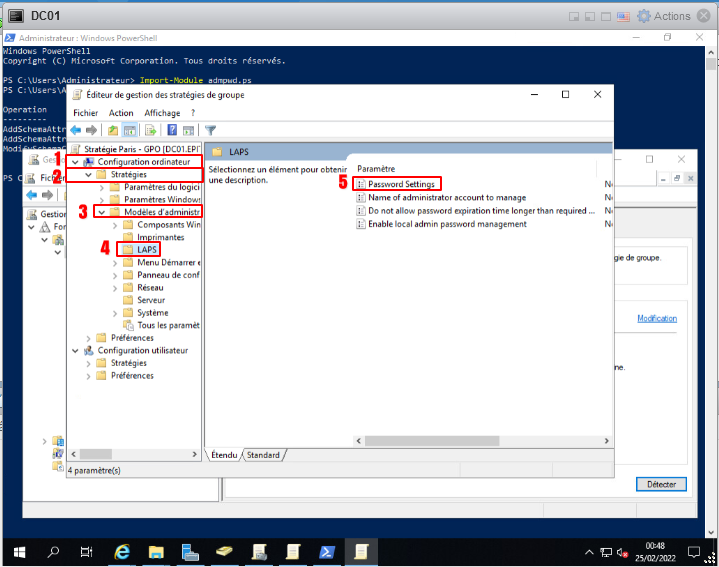719x567 pixels.
Task: Click the Back arrow in editor toolbar
Action: coord(75,130)
